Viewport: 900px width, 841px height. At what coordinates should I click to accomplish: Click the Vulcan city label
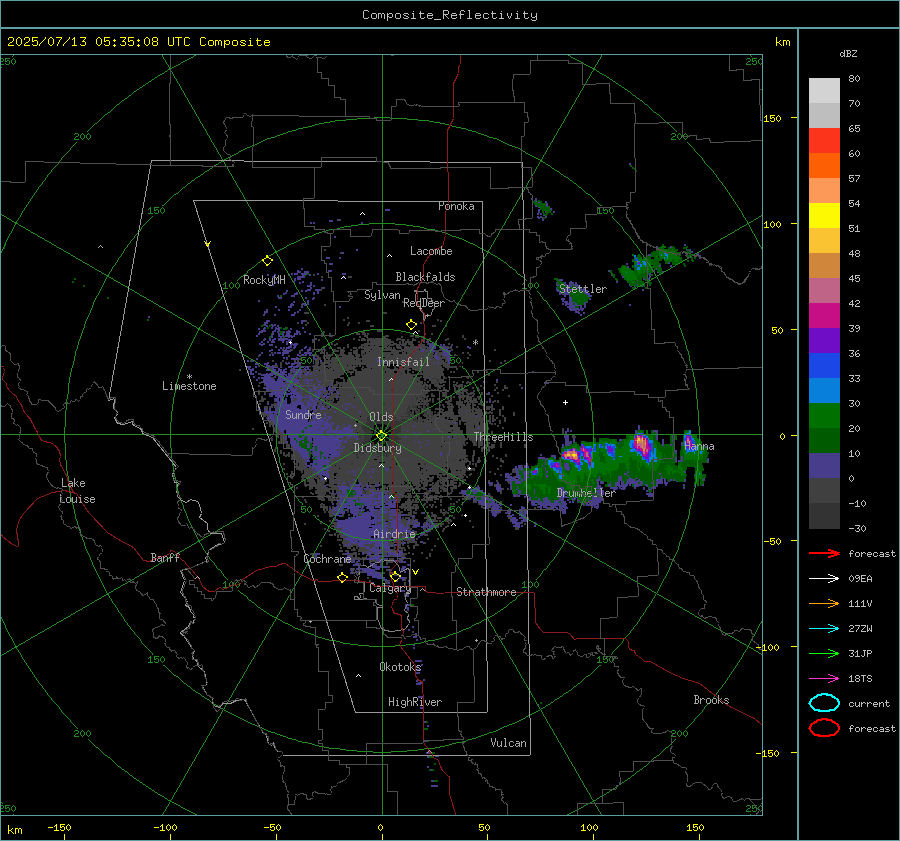point(508,743)
